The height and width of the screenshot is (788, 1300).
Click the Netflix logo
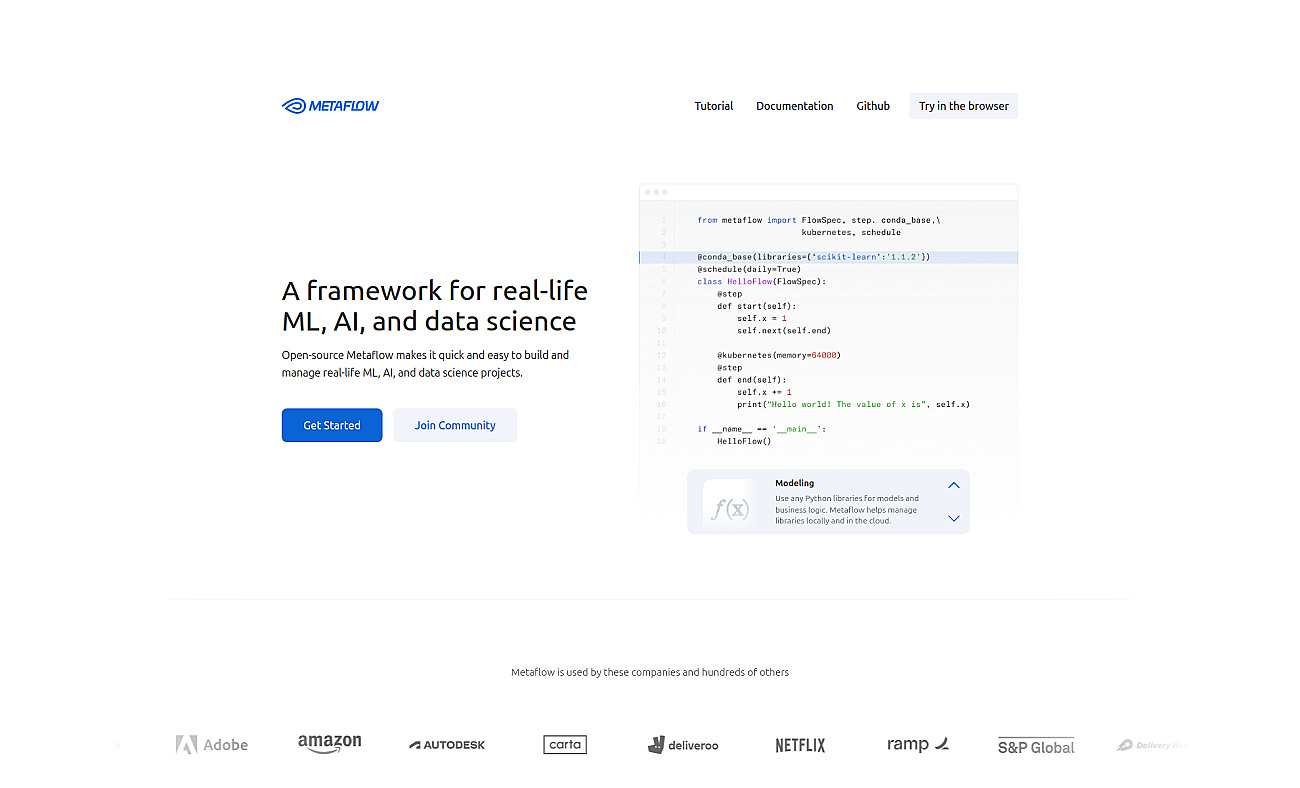tap(801, 745)
